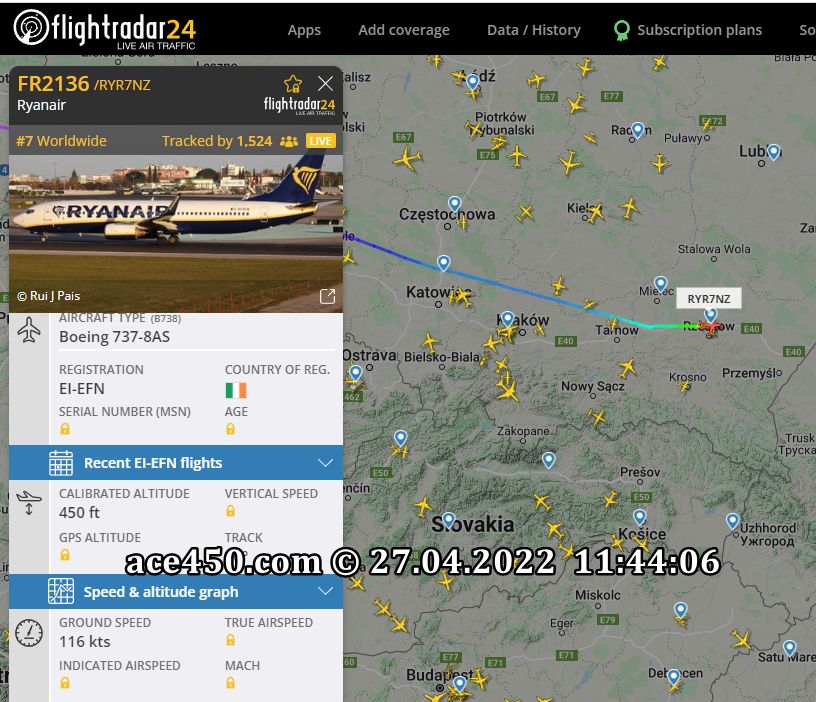Click the RYR7NZ callsign label on map
Viewport: 816px width, 702px height.
coord(709,299)
